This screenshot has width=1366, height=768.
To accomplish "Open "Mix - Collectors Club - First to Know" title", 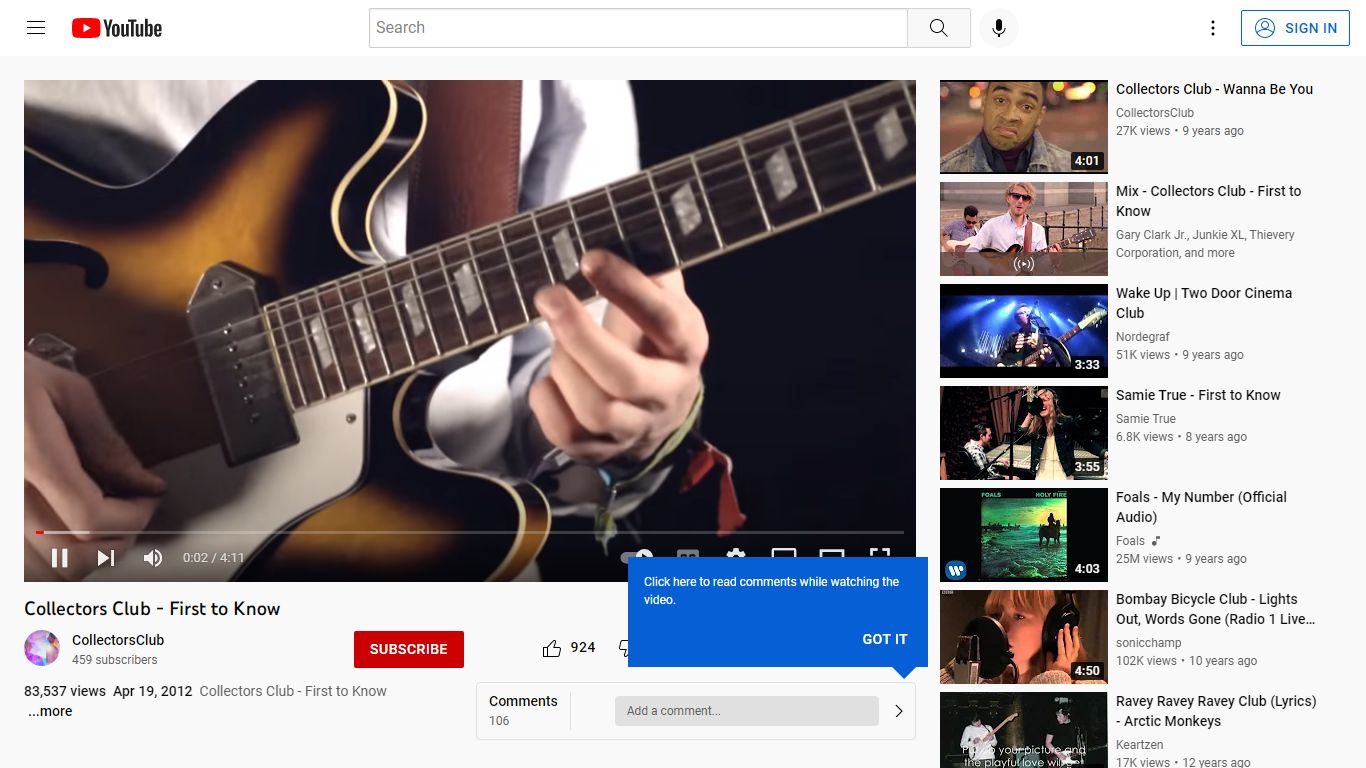I will [x=1209, y=201].
